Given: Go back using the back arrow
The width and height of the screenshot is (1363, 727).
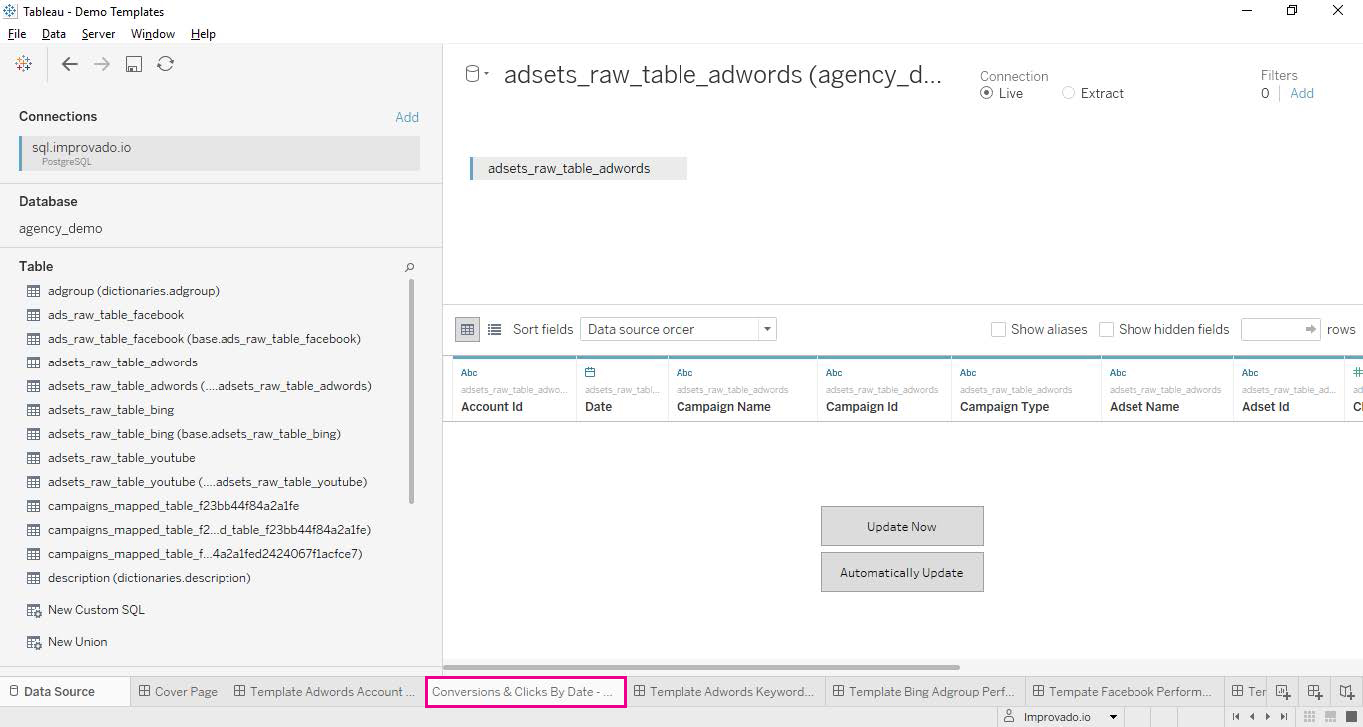Looking at the screenshot, I should click(69, 64).
